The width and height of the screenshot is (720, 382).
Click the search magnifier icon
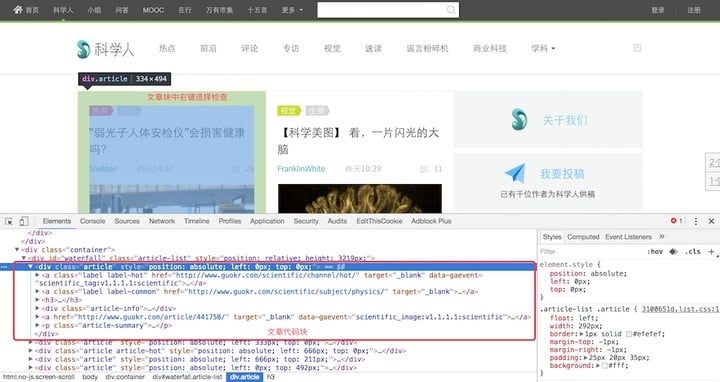point(451,10)
